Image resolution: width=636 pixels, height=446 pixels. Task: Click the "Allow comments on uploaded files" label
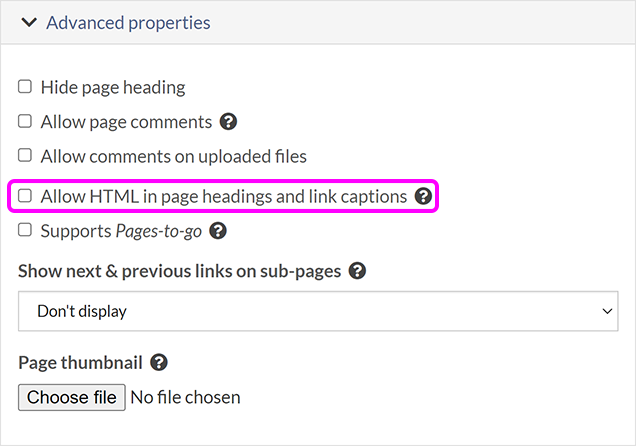click(173, 156)
